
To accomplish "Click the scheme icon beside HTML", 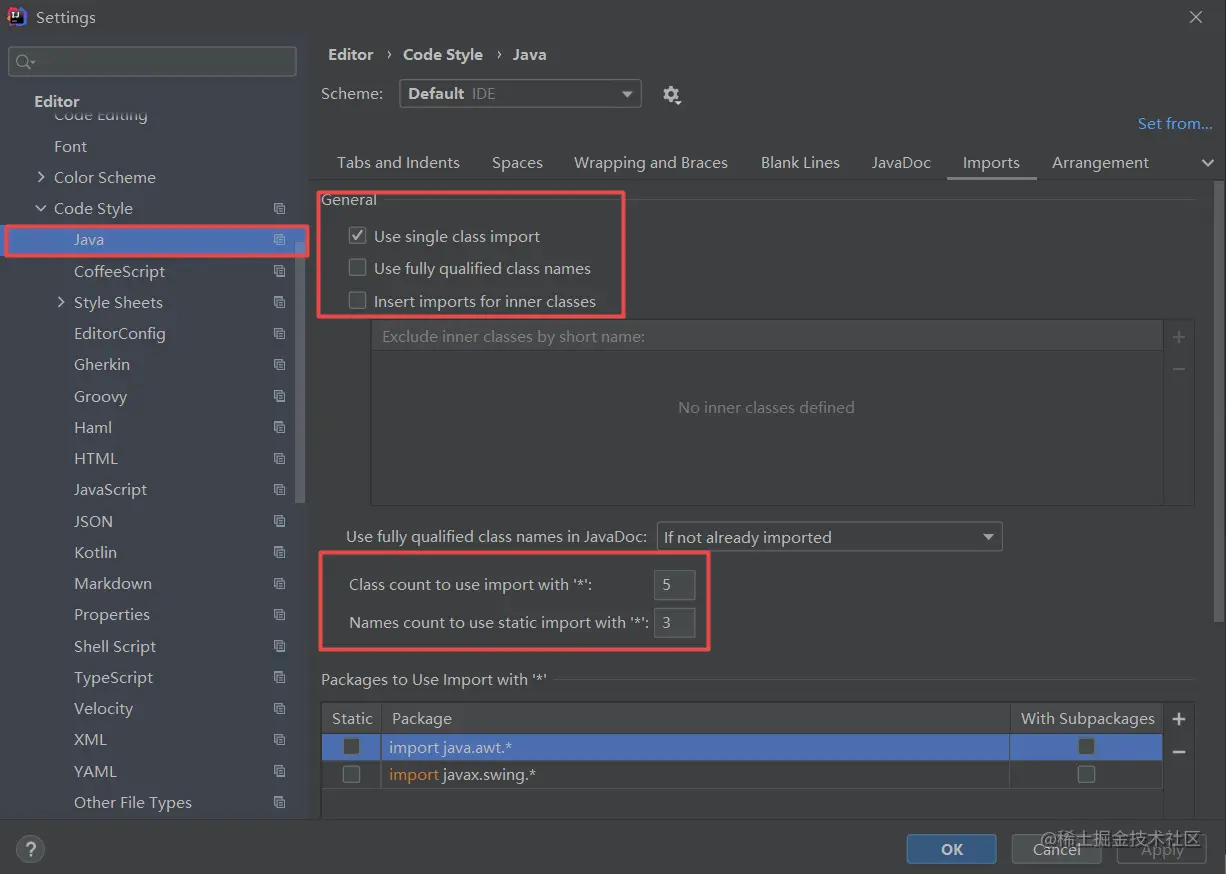I will coord(279,458).
